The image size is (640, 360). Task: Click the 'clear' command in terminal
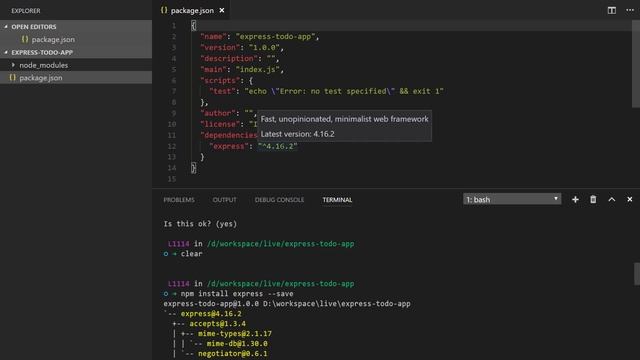tap(191, 253)
